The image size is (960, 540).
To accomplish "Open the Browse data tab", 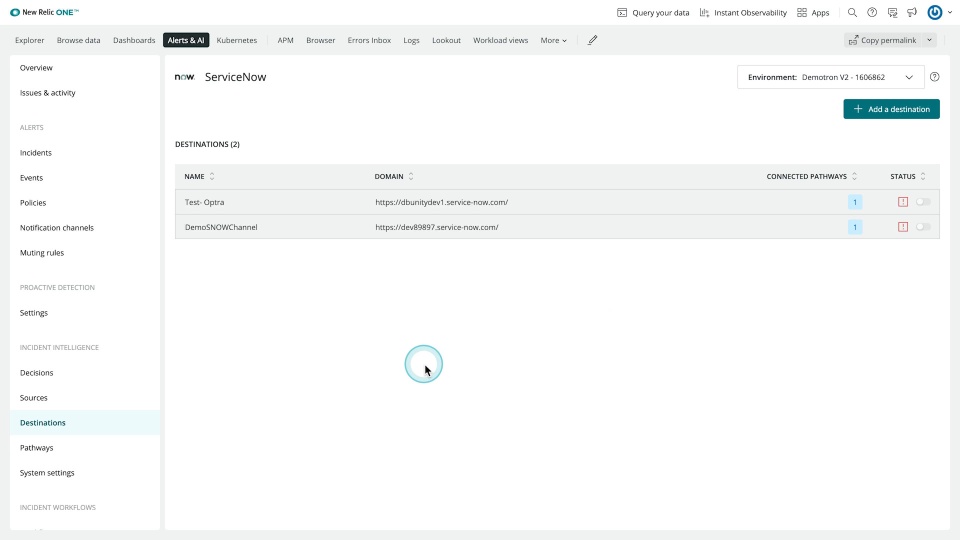I will [x=78, y=40].
